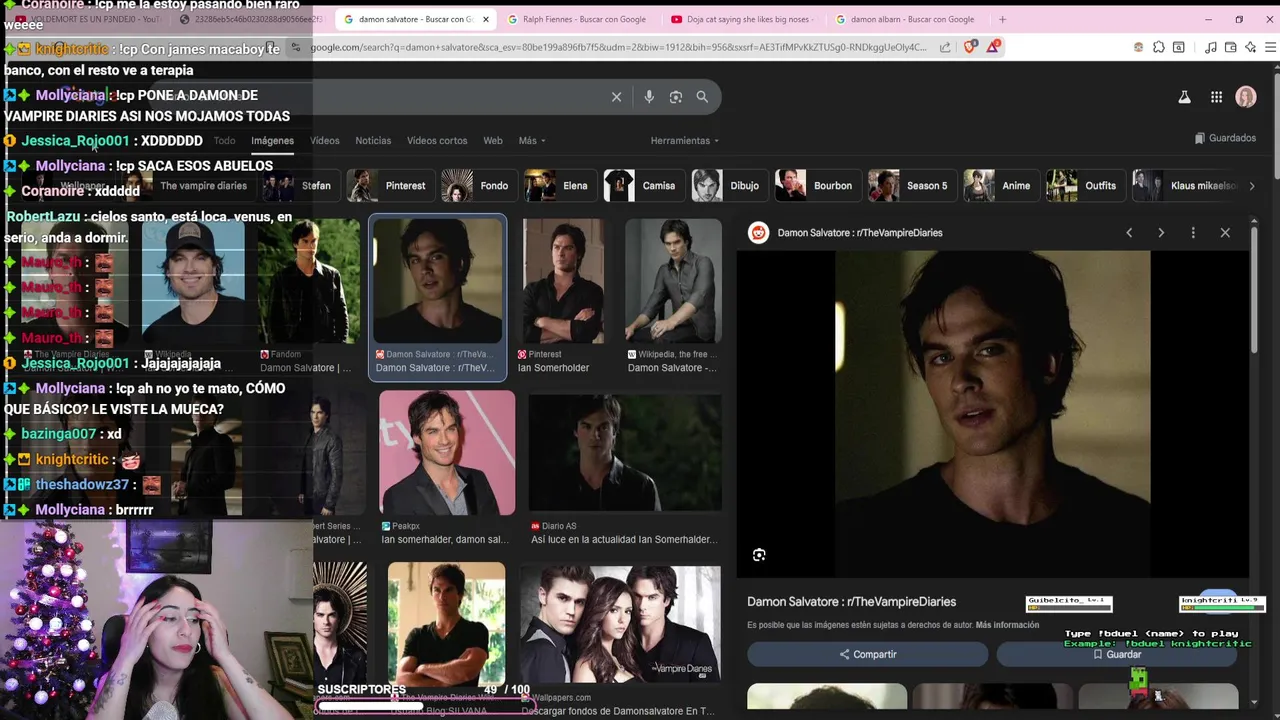Start voice search with the microphone icon
This screenshot has height=720, width=1280.
click(649, 97)
